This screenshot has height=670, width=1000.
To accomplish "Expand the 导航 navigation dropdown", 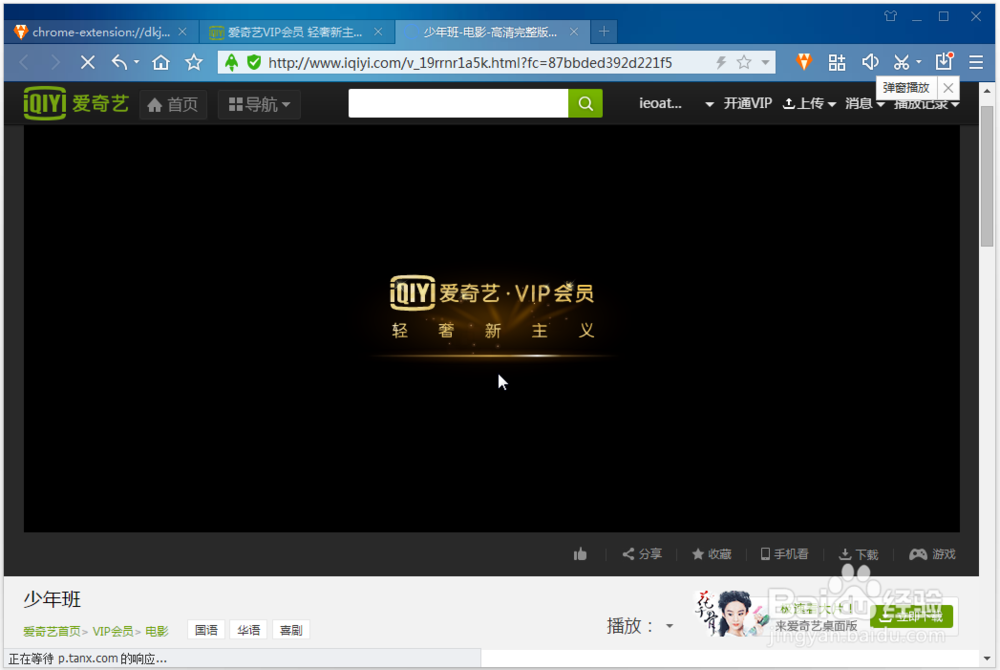I will (x=259, y=105).
